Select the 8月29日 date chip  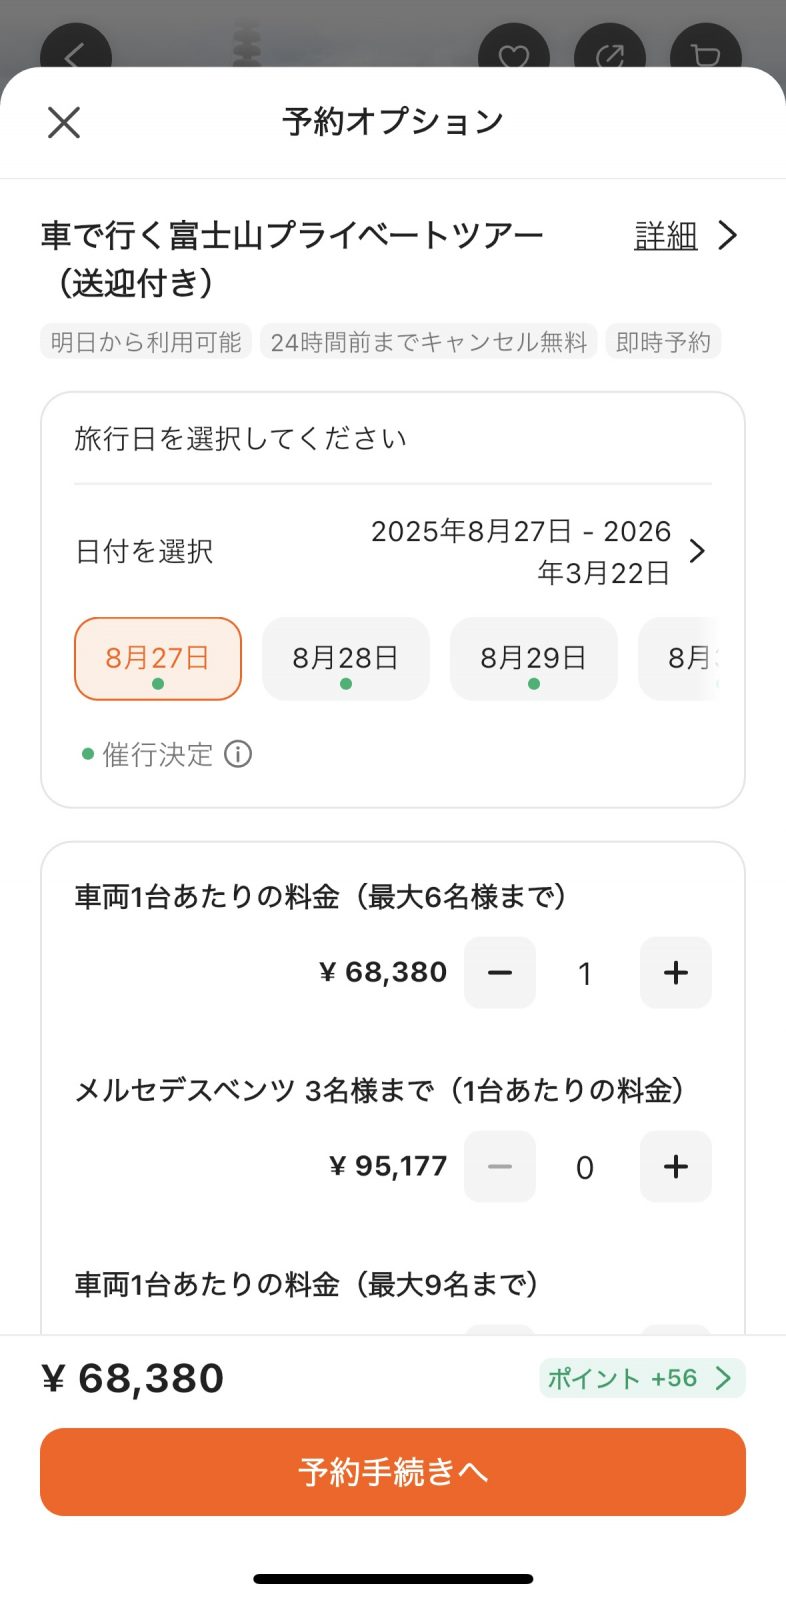[534, 659]
